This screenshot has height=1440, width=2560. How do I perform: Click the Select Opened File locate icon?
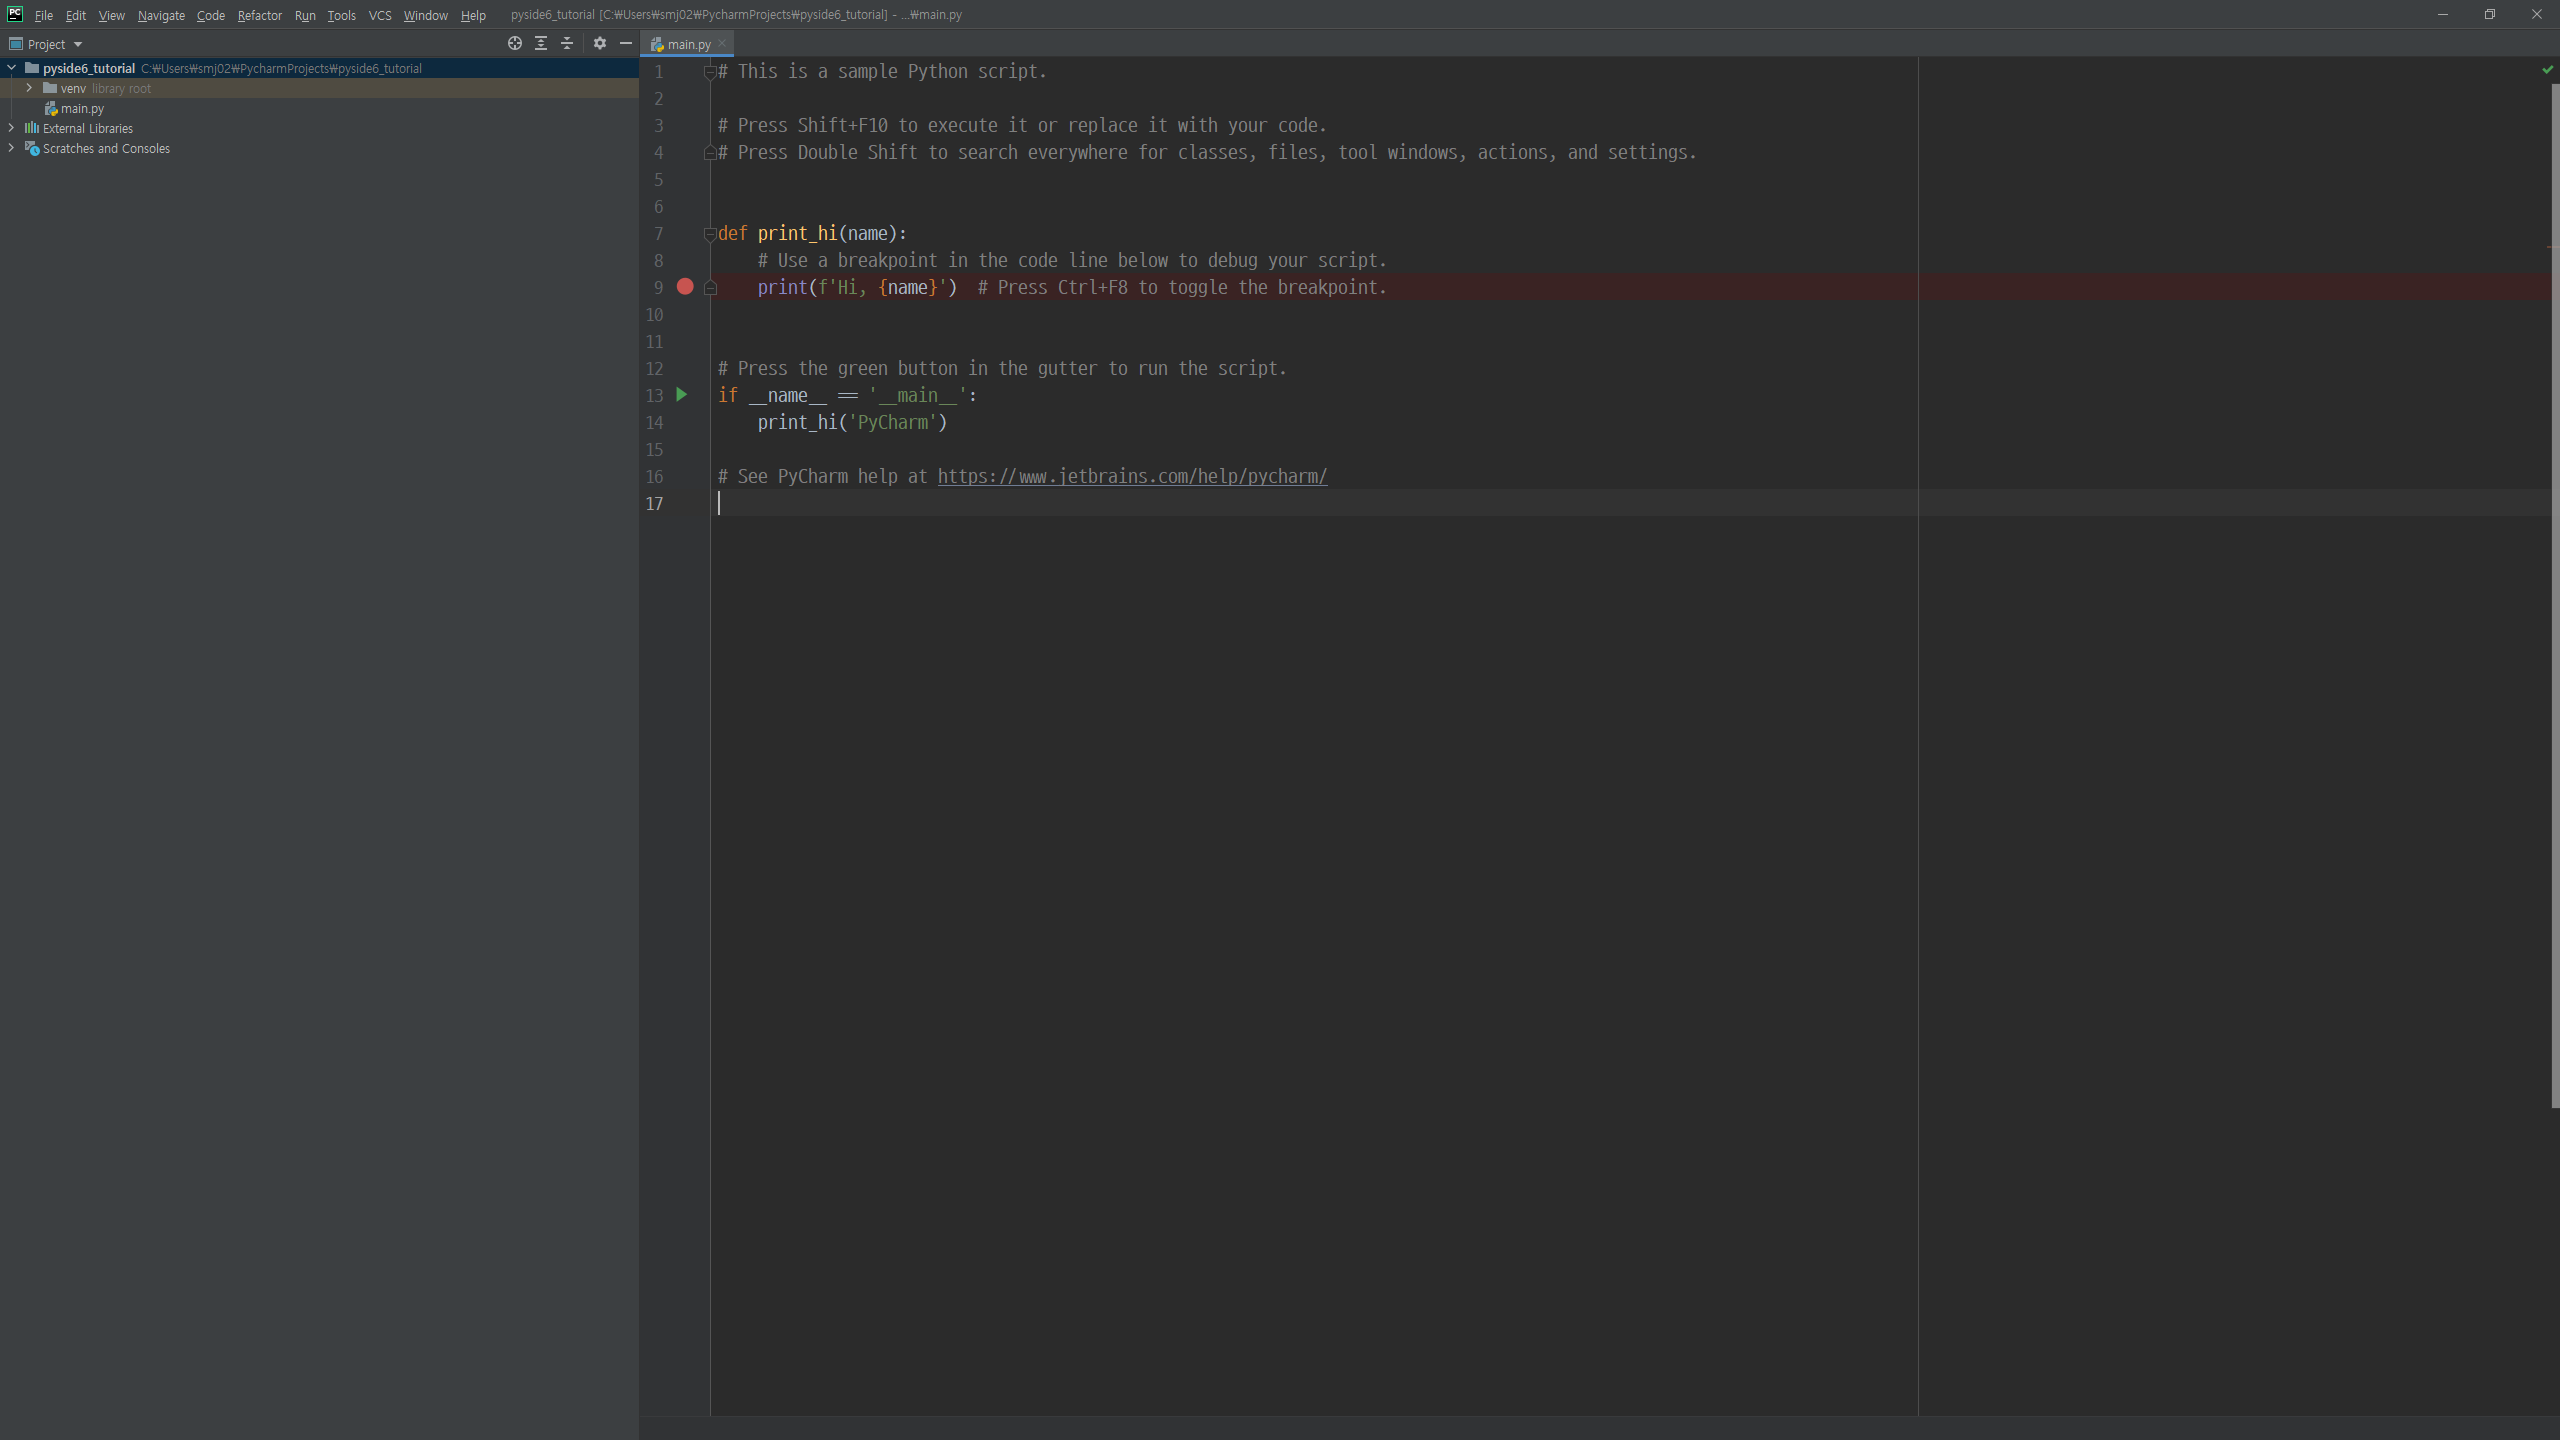pos(514,43)
